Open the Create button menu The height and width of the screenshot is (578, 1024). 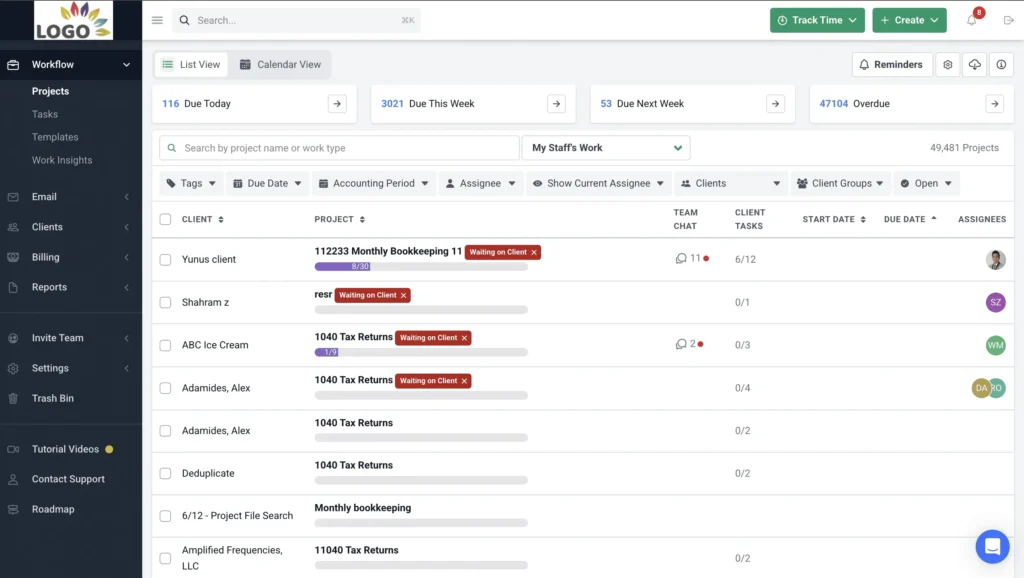point(909,19)
